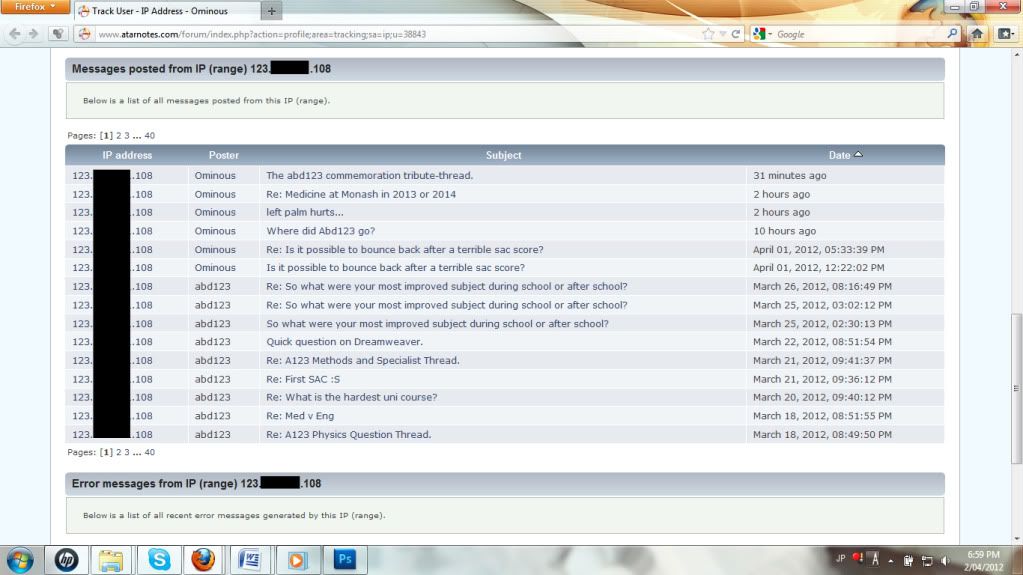The height and width of the screenshot is (575, 1023).
Task: Go to page 2 of top pagination
Action: coord(119,135)
